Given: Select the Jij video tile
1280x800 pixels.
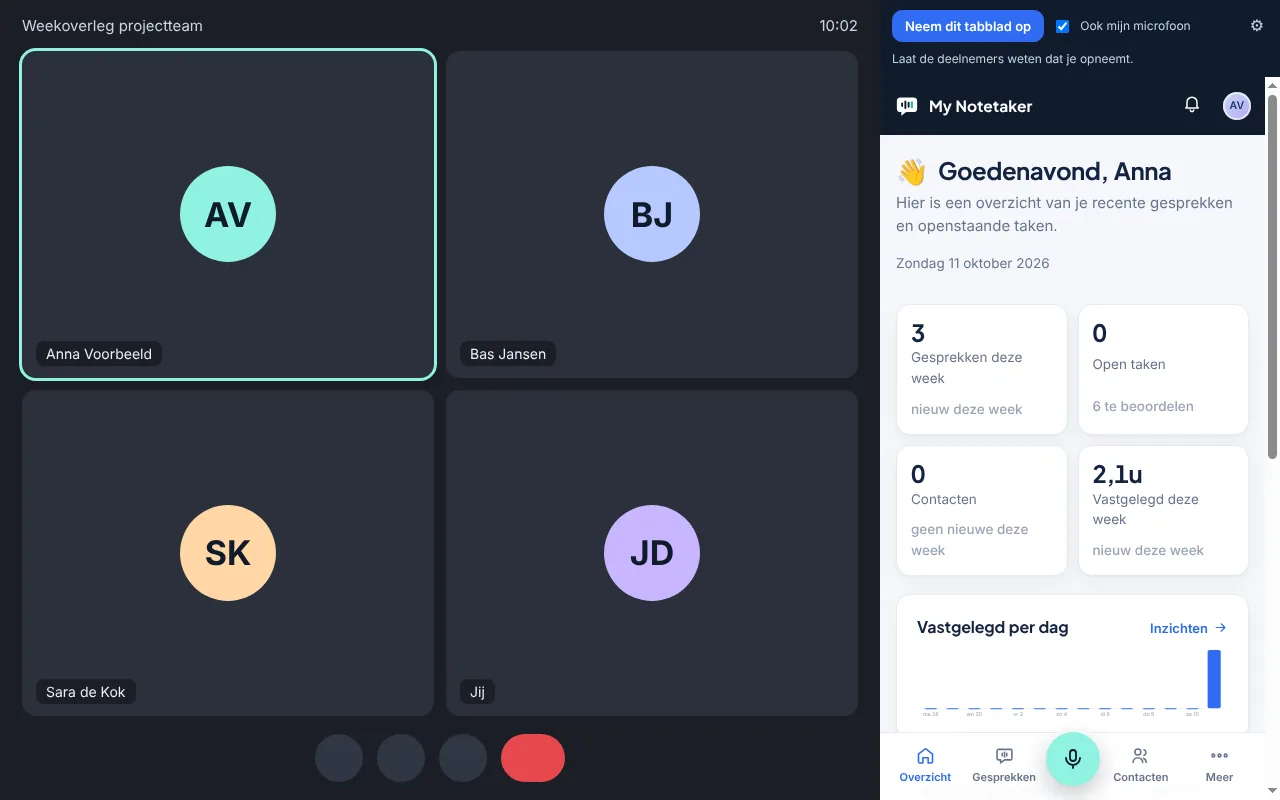Looking at the screenshot, I should (652, 553).
